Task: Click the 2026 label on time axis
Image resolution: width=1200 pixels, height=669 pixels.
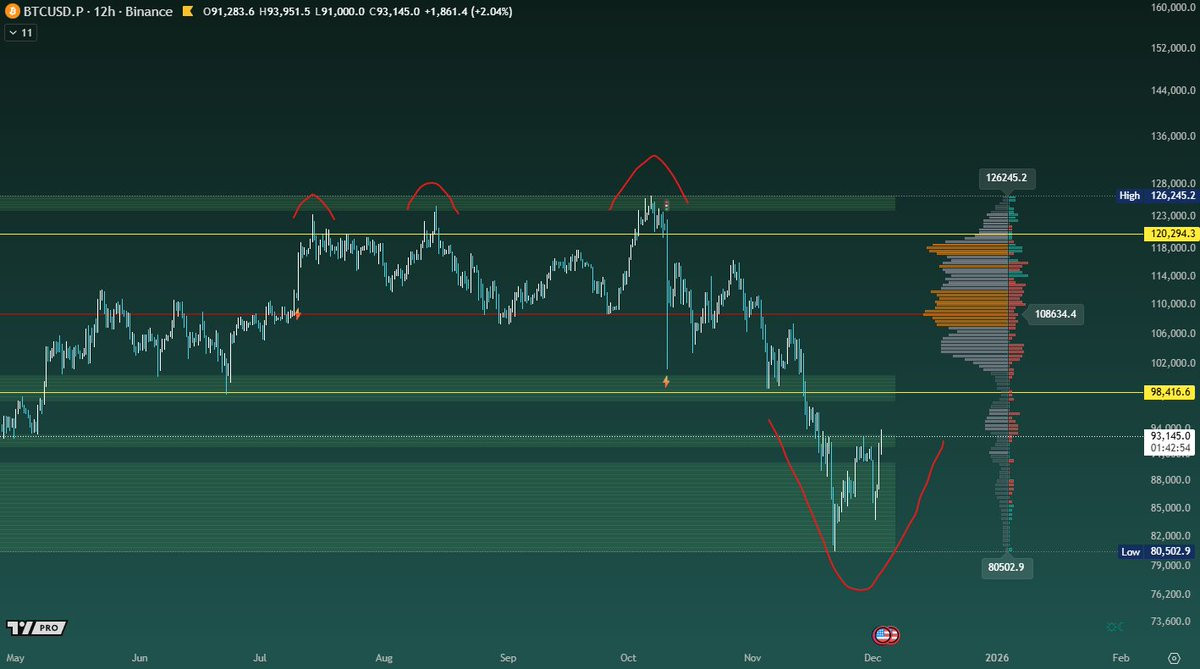Action: pos(997,658)
